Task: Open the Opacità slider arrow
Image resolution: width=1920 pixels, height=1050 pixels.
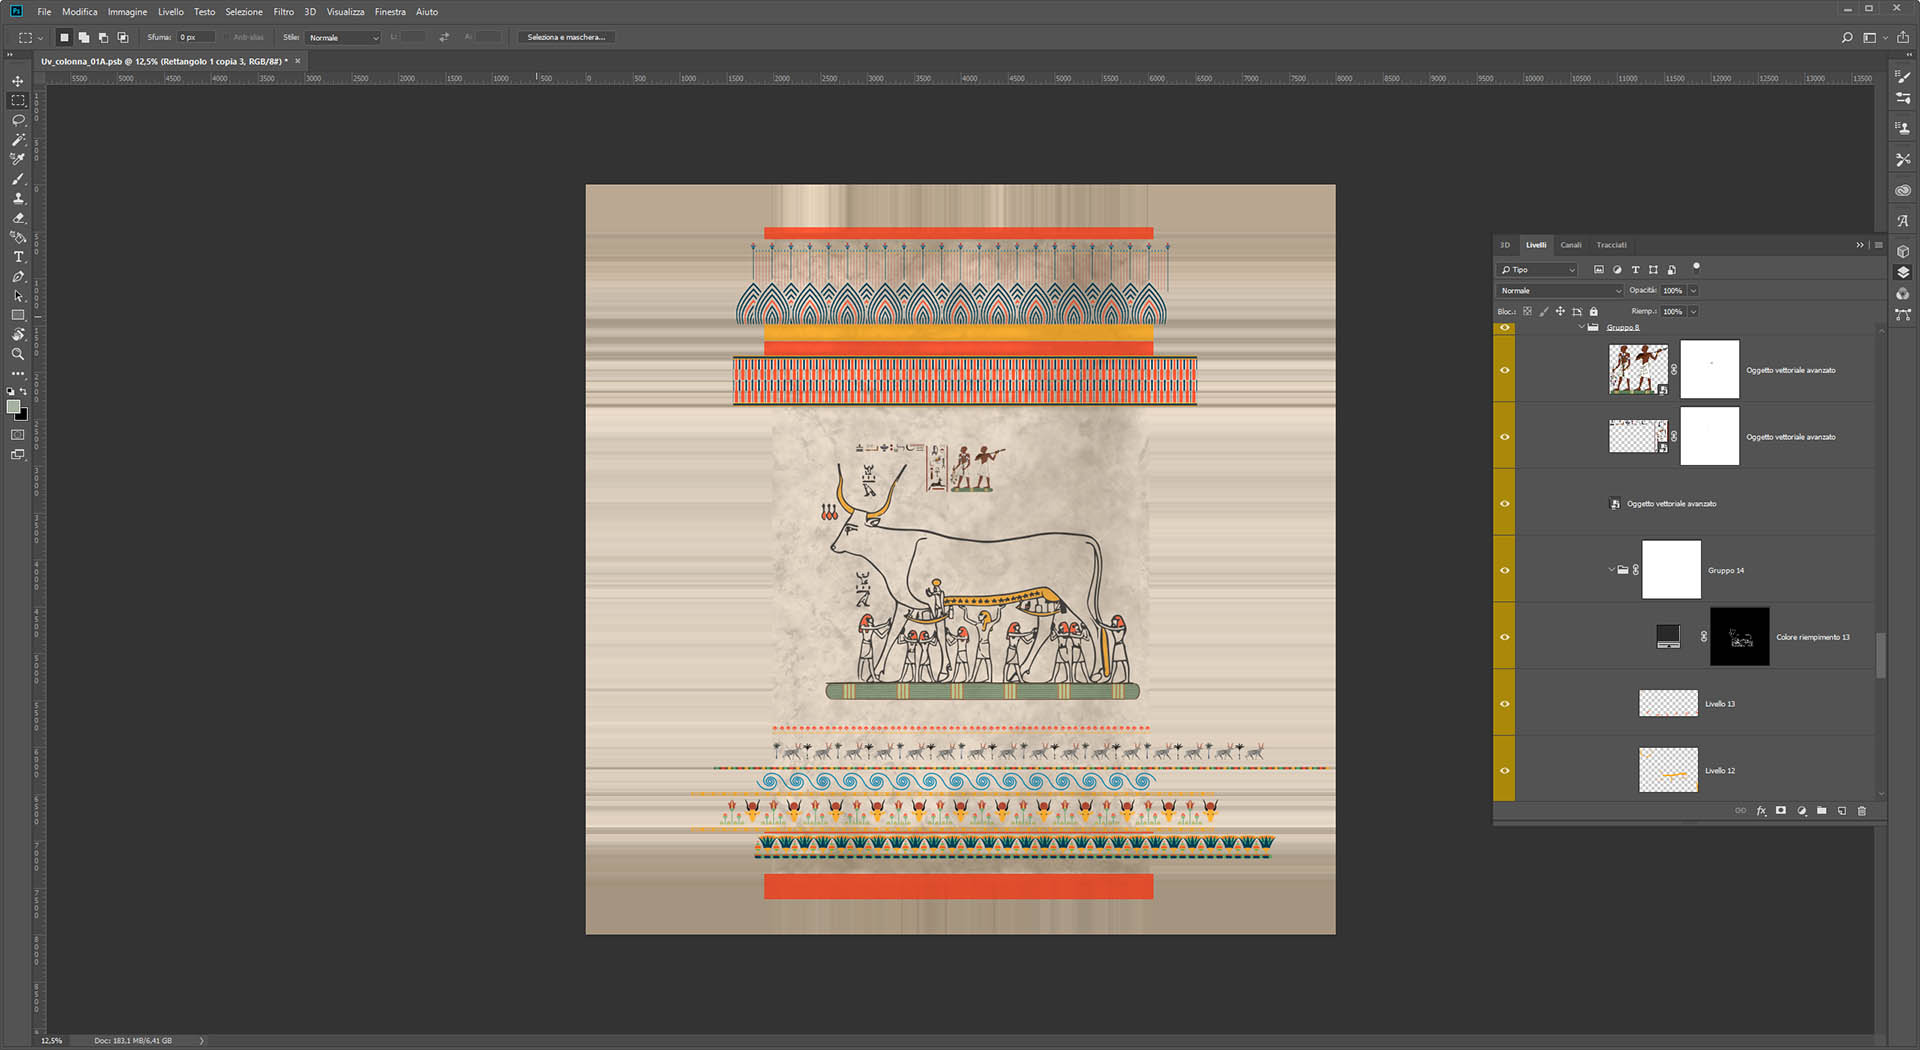Action: coord(1693,291)
